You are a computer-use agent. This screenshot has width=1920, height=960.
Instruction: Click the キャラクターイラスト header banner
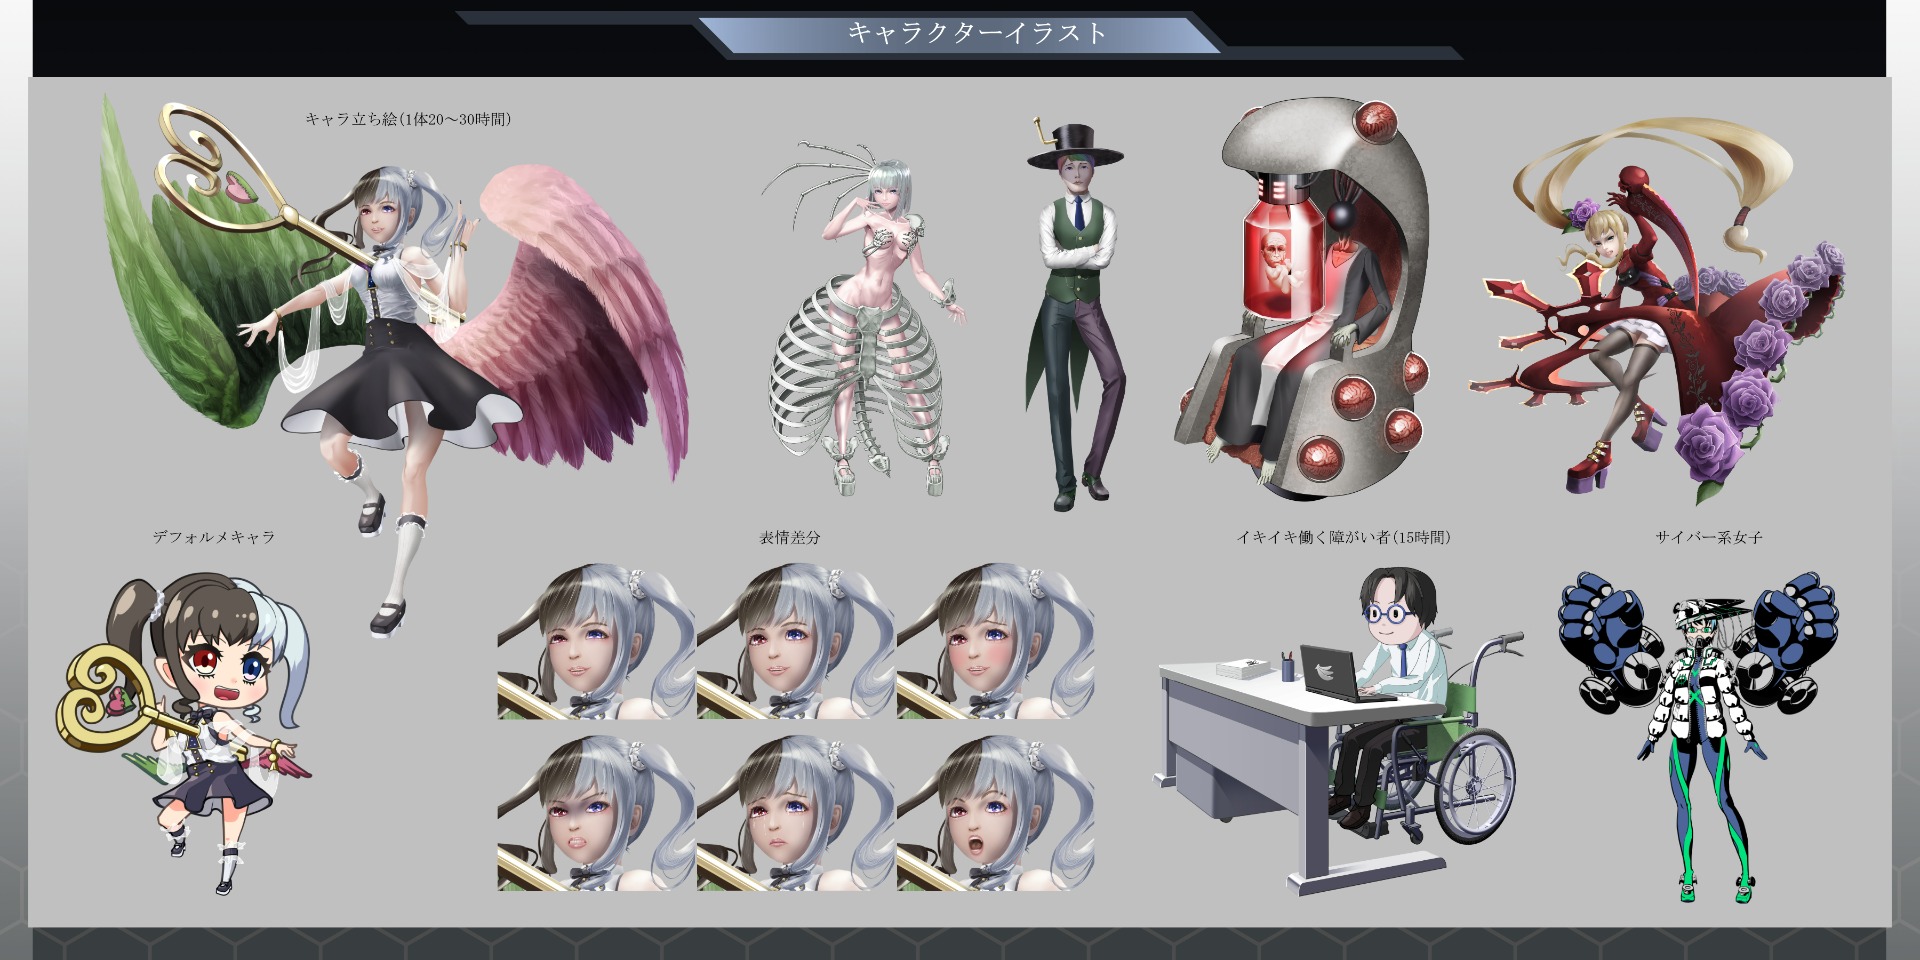(976, 33)
